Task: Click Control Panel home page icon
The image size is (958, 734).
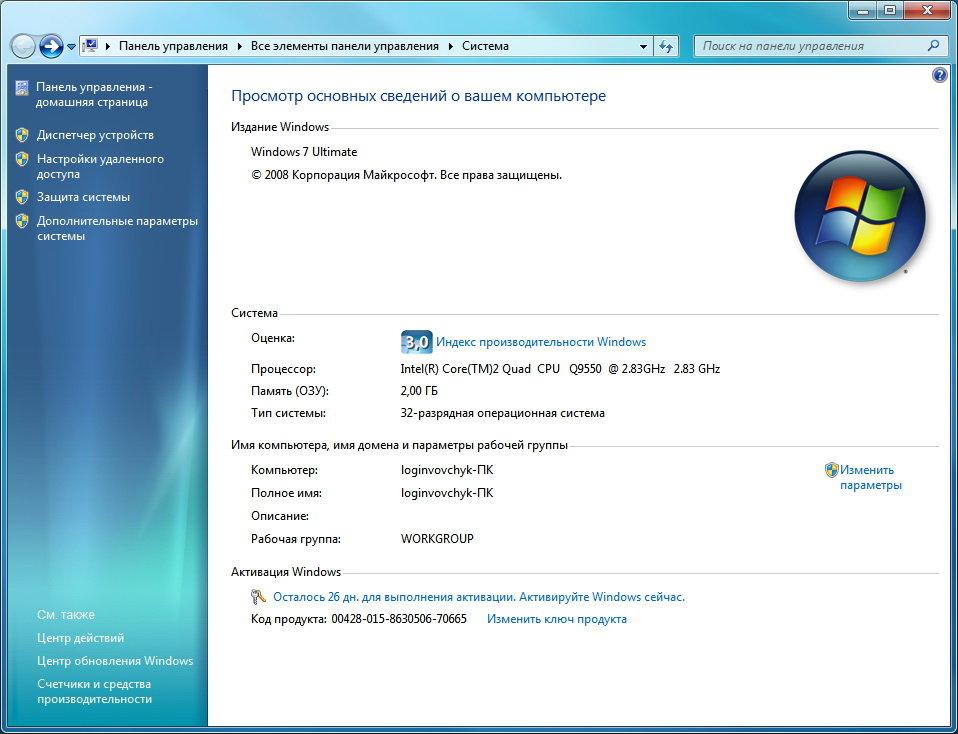Action: 22,87
